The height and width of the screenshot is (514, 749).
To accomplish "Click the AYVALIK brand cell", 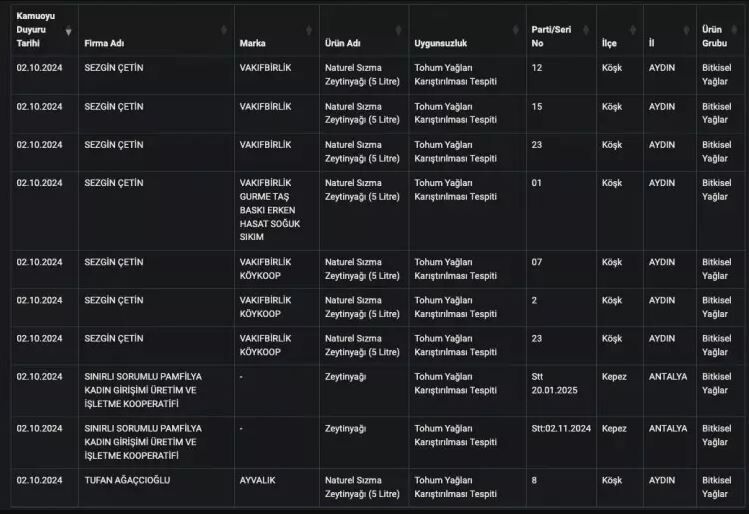I will (258, 481).
